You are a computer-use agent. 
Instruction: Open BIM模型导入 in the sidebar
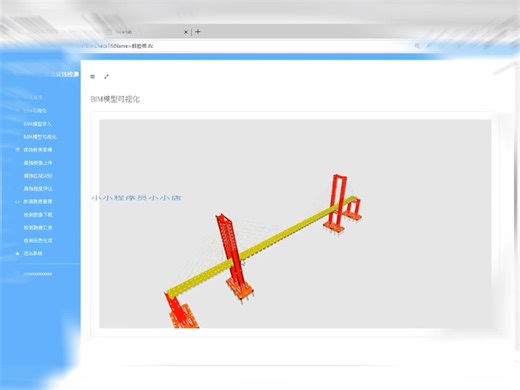(x=38, y=124)
